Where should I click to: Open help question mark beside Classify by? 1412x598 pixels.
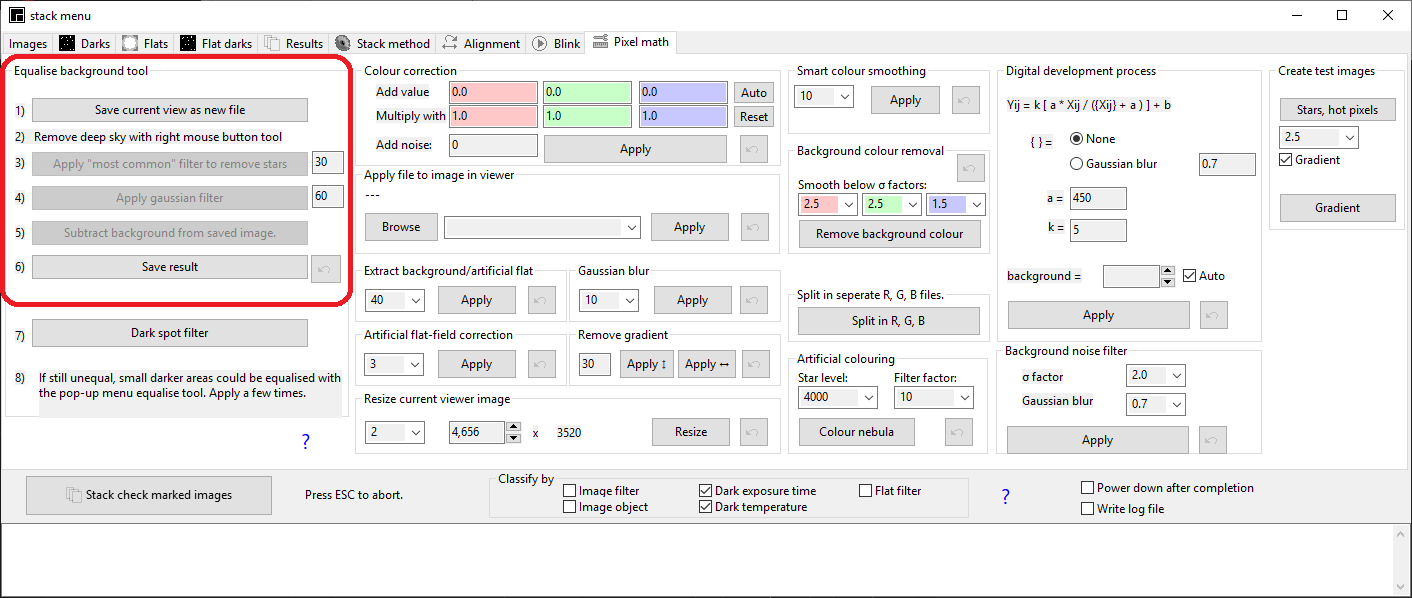point(1005,497)
